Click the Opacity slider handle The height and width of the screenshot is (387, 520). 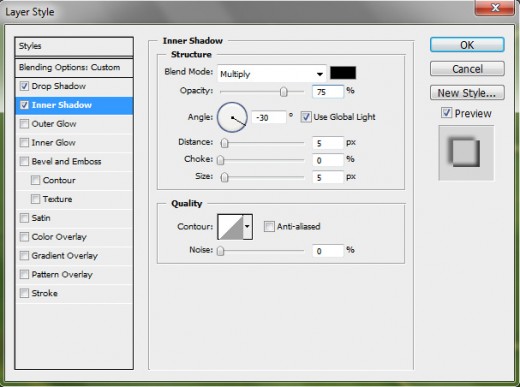tap(284, 92)
